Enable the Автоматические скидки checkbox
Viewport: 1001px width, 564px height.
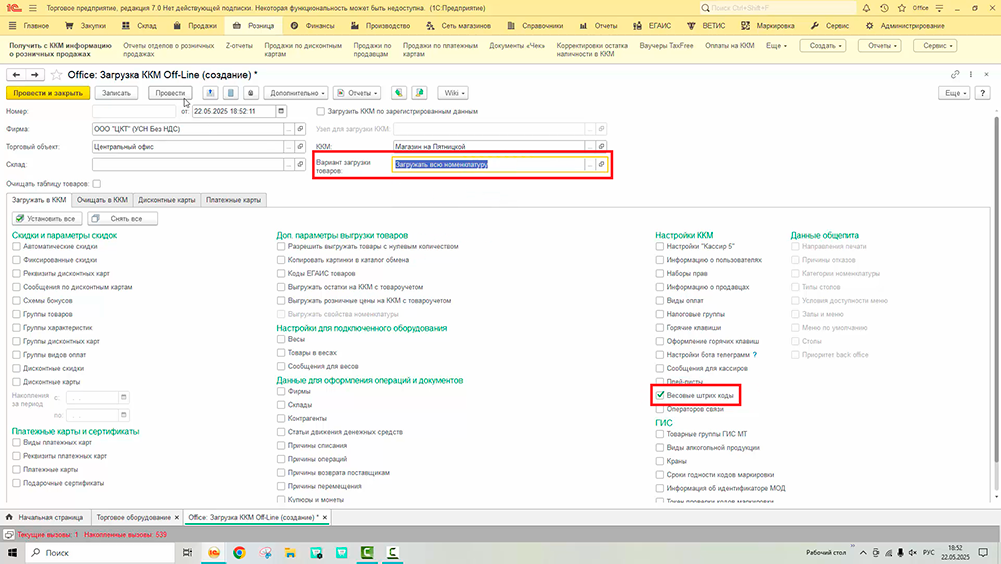[17, 246]
